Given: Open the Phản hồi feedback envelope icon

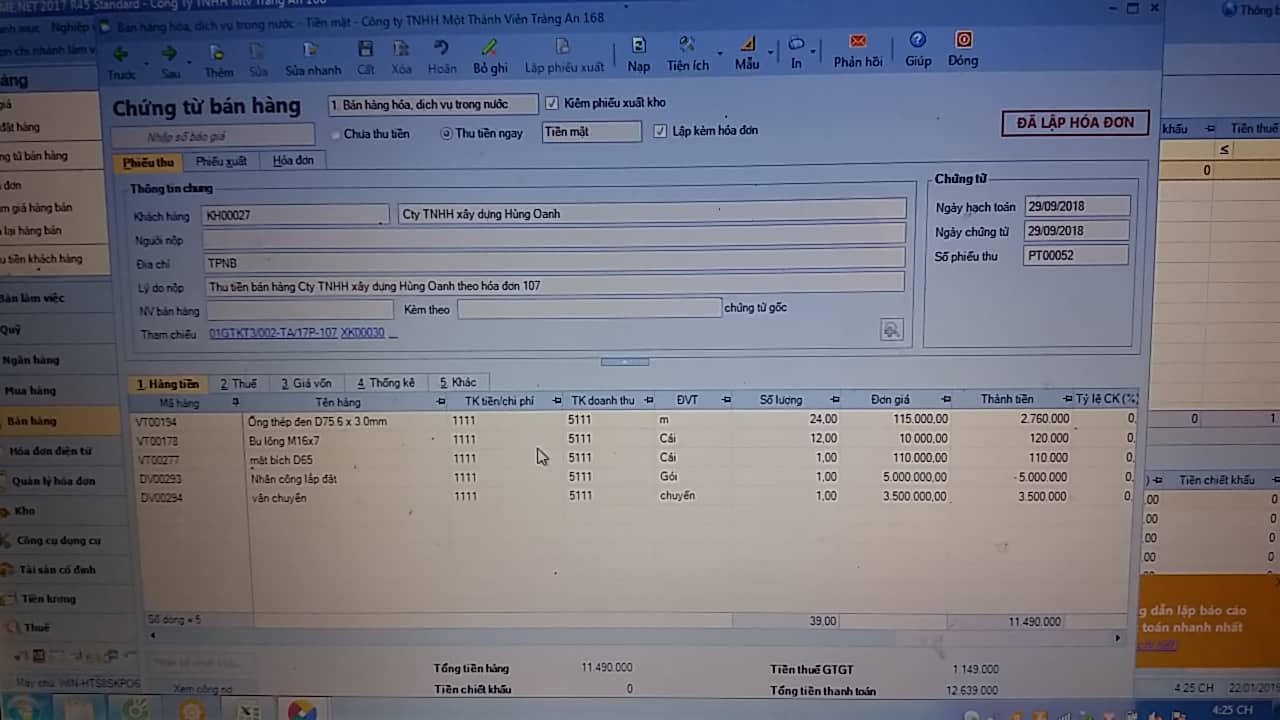Looking at the screenshot, I should click(x=858, y=41).
